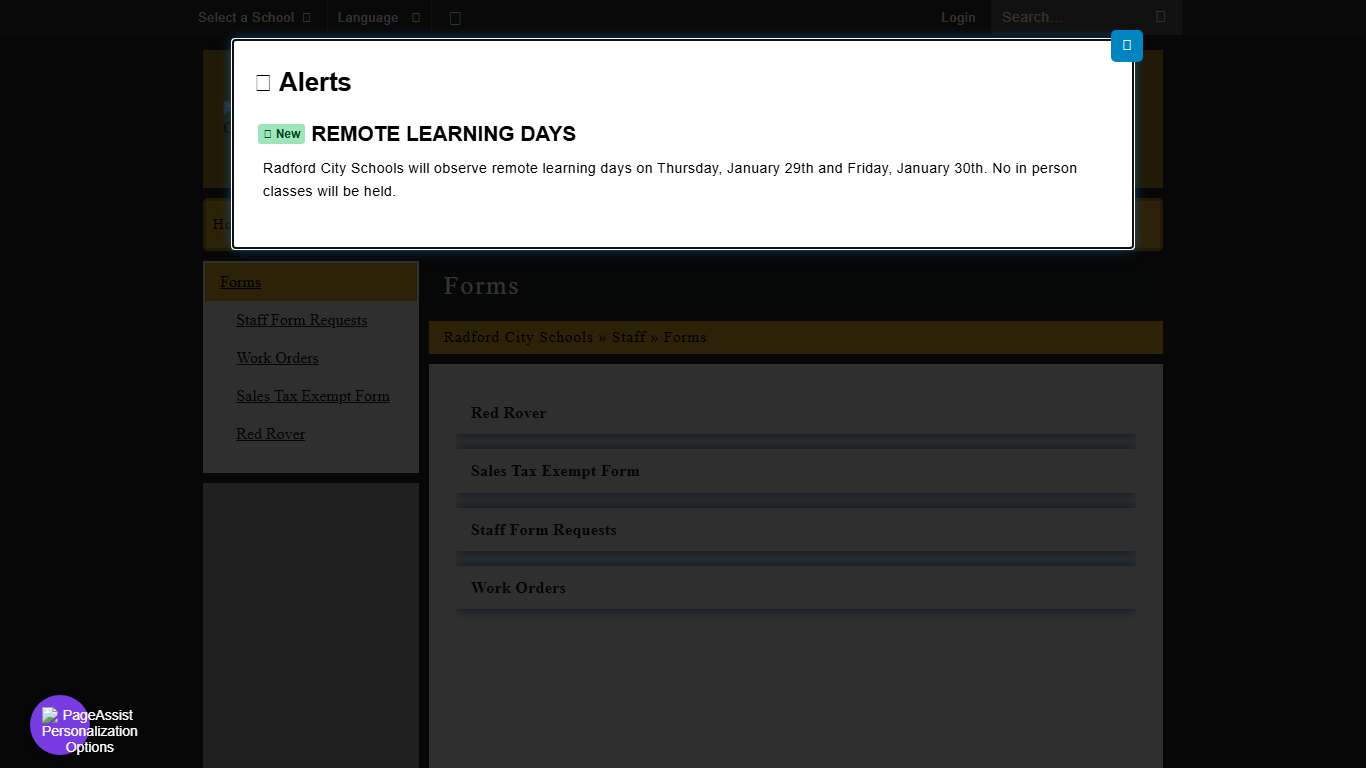The height and width of the screenshot is (768, 1366).
Task: Expand the Staff Form Requests content section
Action: coord(543,530)
